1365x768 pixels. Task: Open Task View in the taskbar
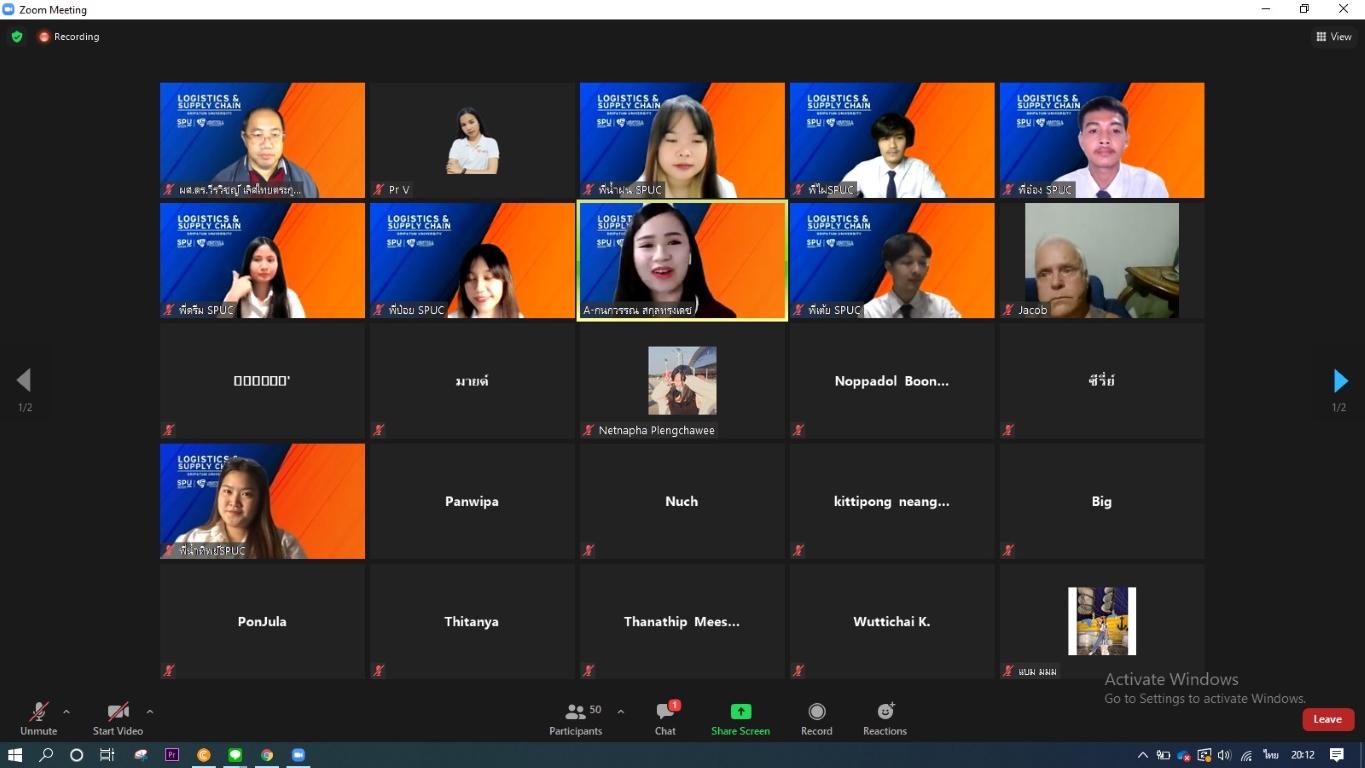[107, 755]
